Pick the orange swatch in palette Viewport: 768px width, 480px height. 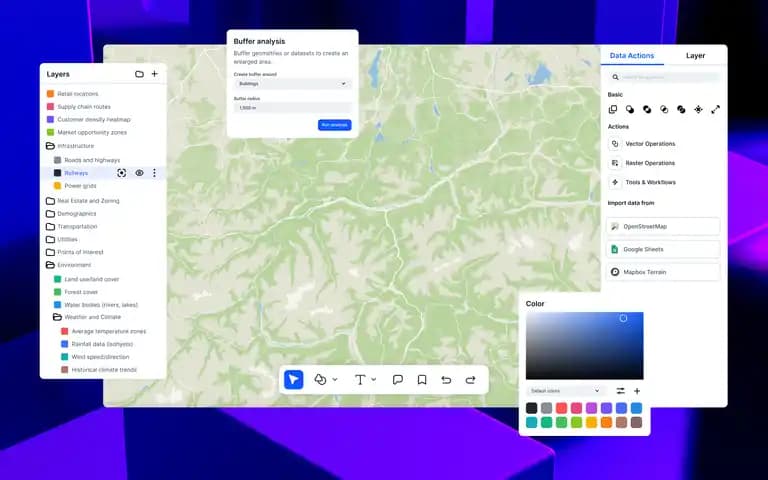[x=606, y=422]
